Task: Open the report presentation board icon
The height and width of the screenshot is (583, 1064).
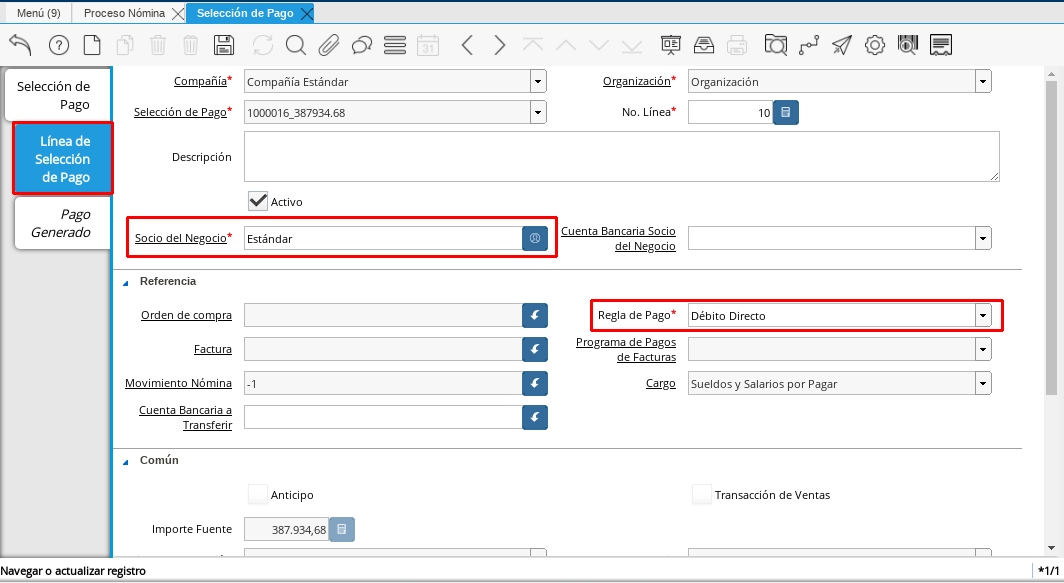Action: click(670, 45)
